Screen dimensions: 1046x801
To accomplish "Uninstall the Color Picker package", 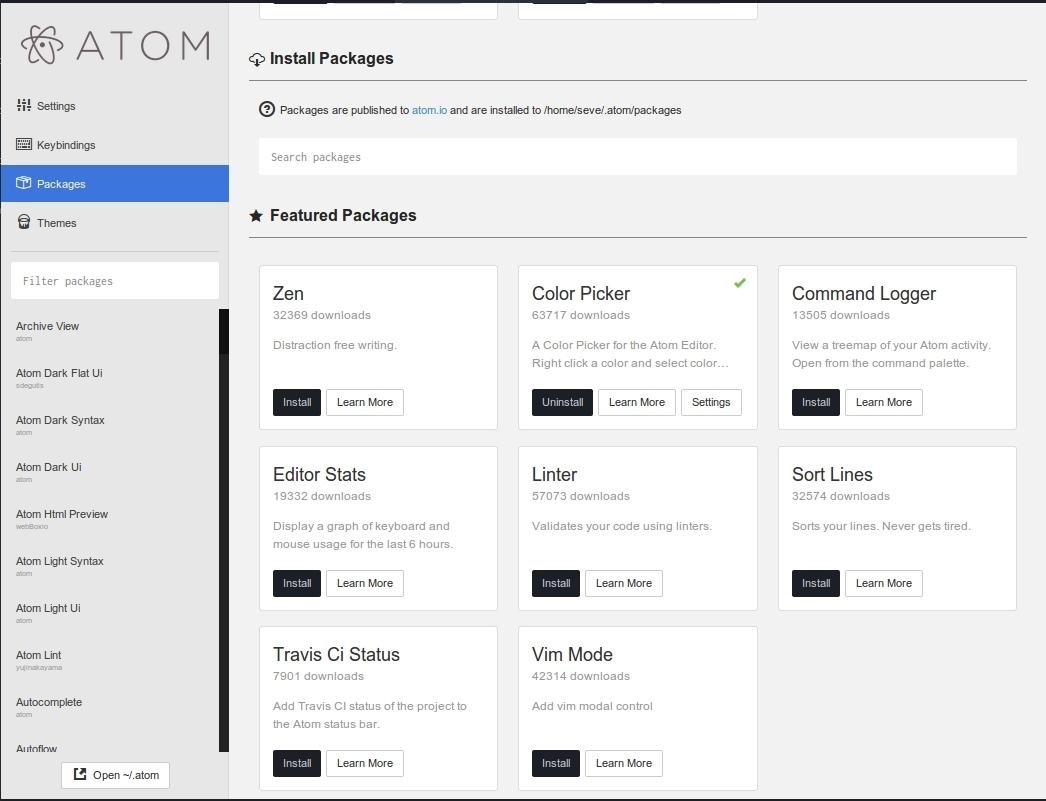I will pyautogui.click(x=562, y=402).
